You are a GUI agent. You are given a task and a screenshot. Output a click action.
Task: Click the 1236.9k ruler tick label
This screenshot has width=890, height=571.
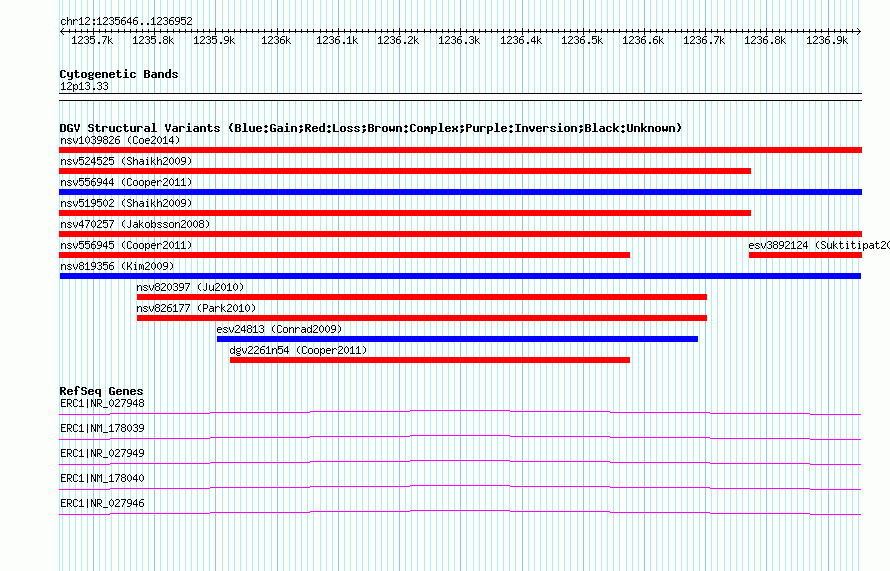coord(827,40)
